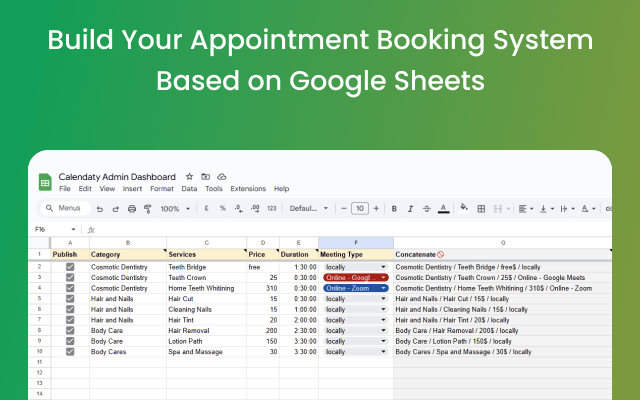Open Name box dropdown beside F16

[x=73, y=229]
